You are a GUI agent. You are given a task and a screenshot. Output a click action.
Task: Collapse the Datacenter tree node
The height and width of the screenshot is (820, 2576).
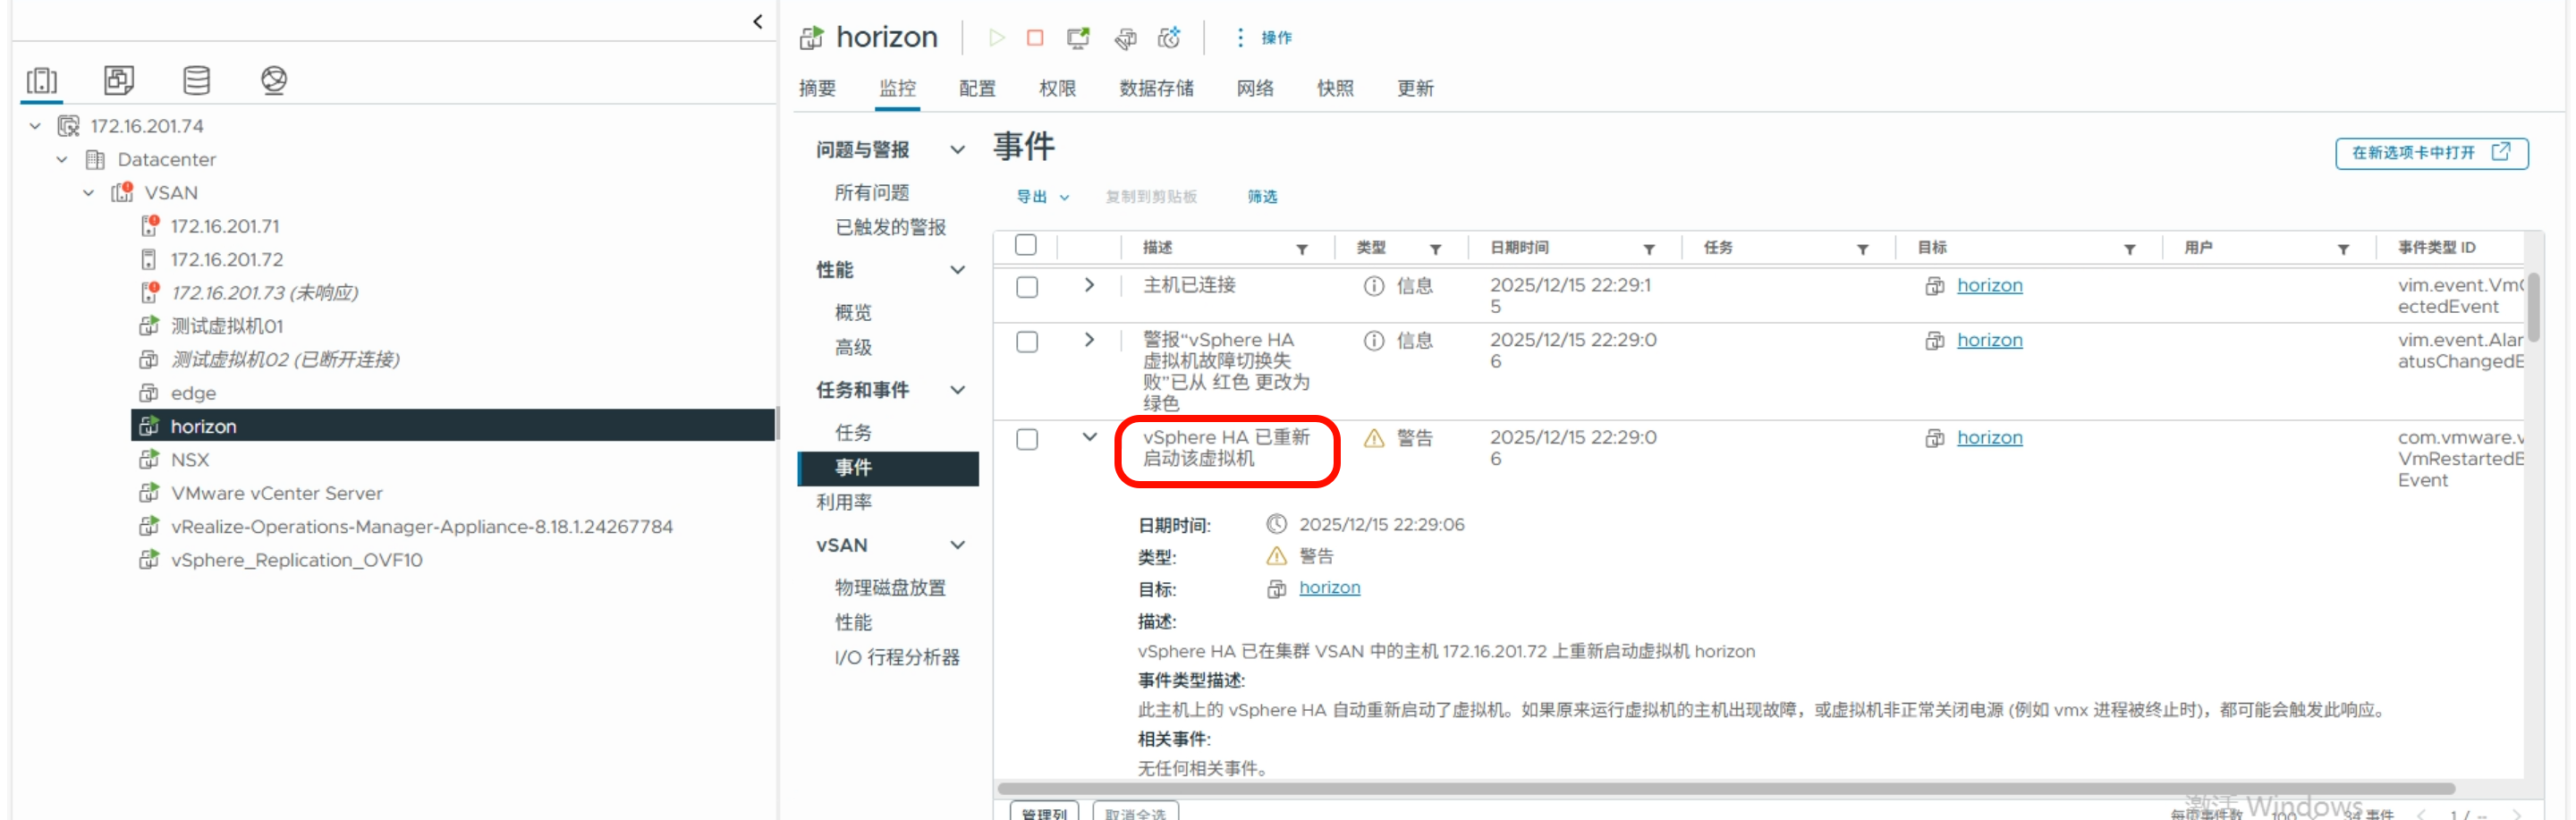tap(62, 159)
